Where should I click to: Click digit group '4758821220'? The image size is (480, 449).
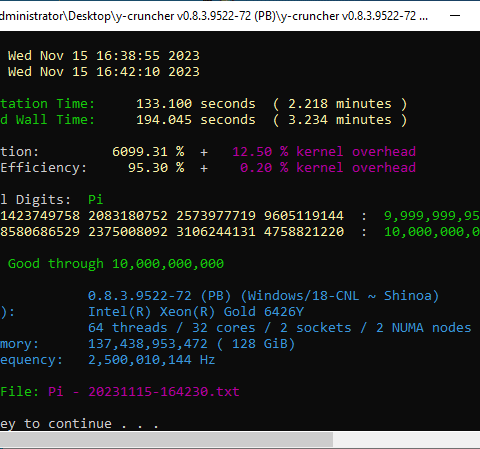pos(304,232)
